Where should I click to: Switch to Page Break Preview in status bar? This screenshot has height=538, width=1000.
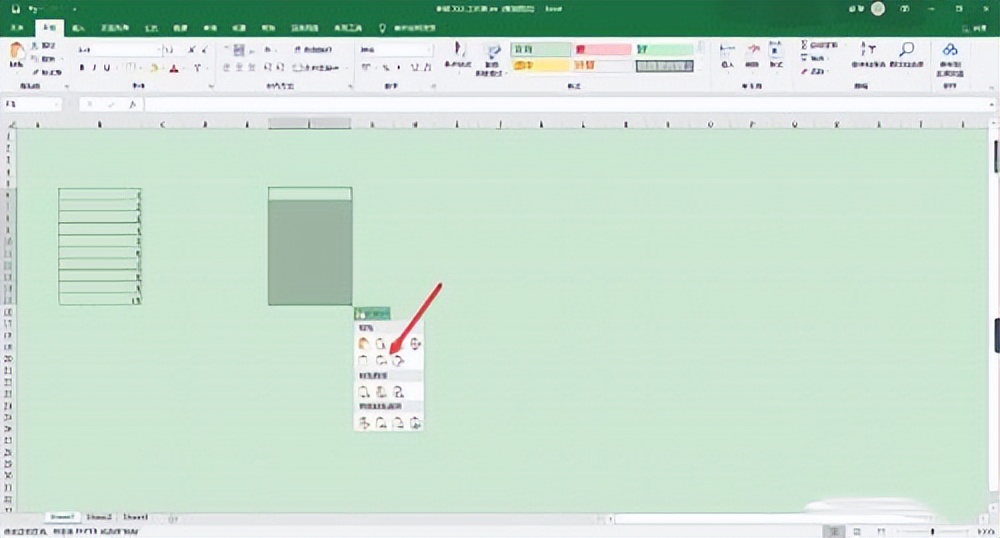[x=881, y=531]
